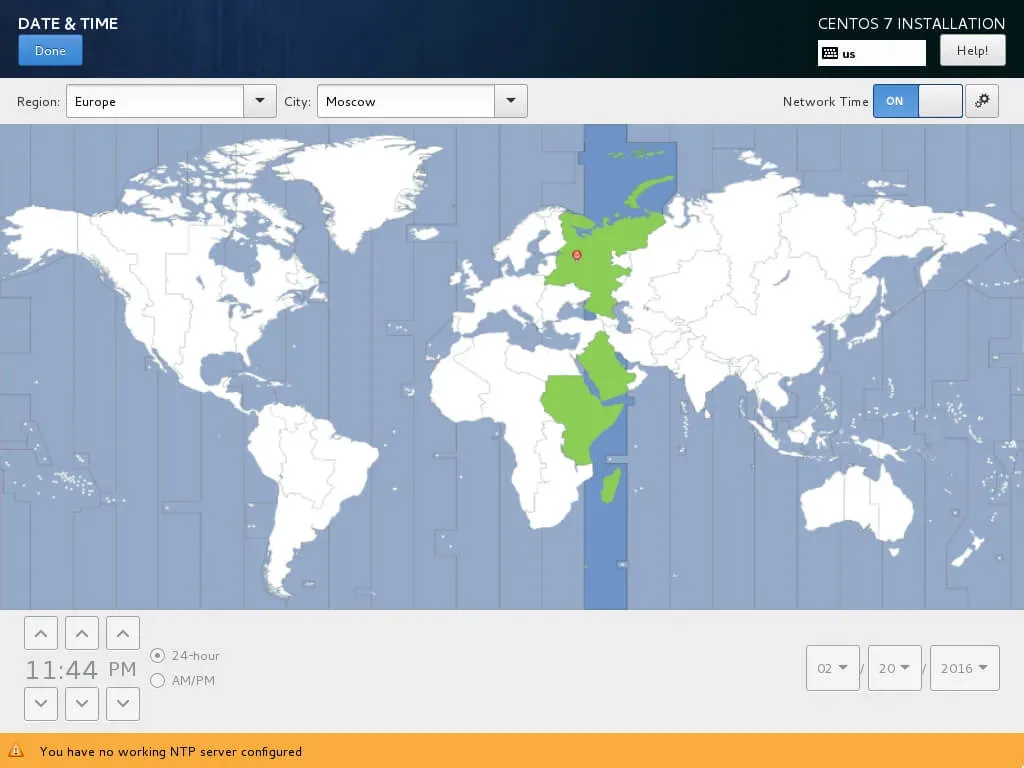Open NTP server settings gear icon
Image resolution: width=1024 pixels, height=768 pixels.
tap(982, 101)
